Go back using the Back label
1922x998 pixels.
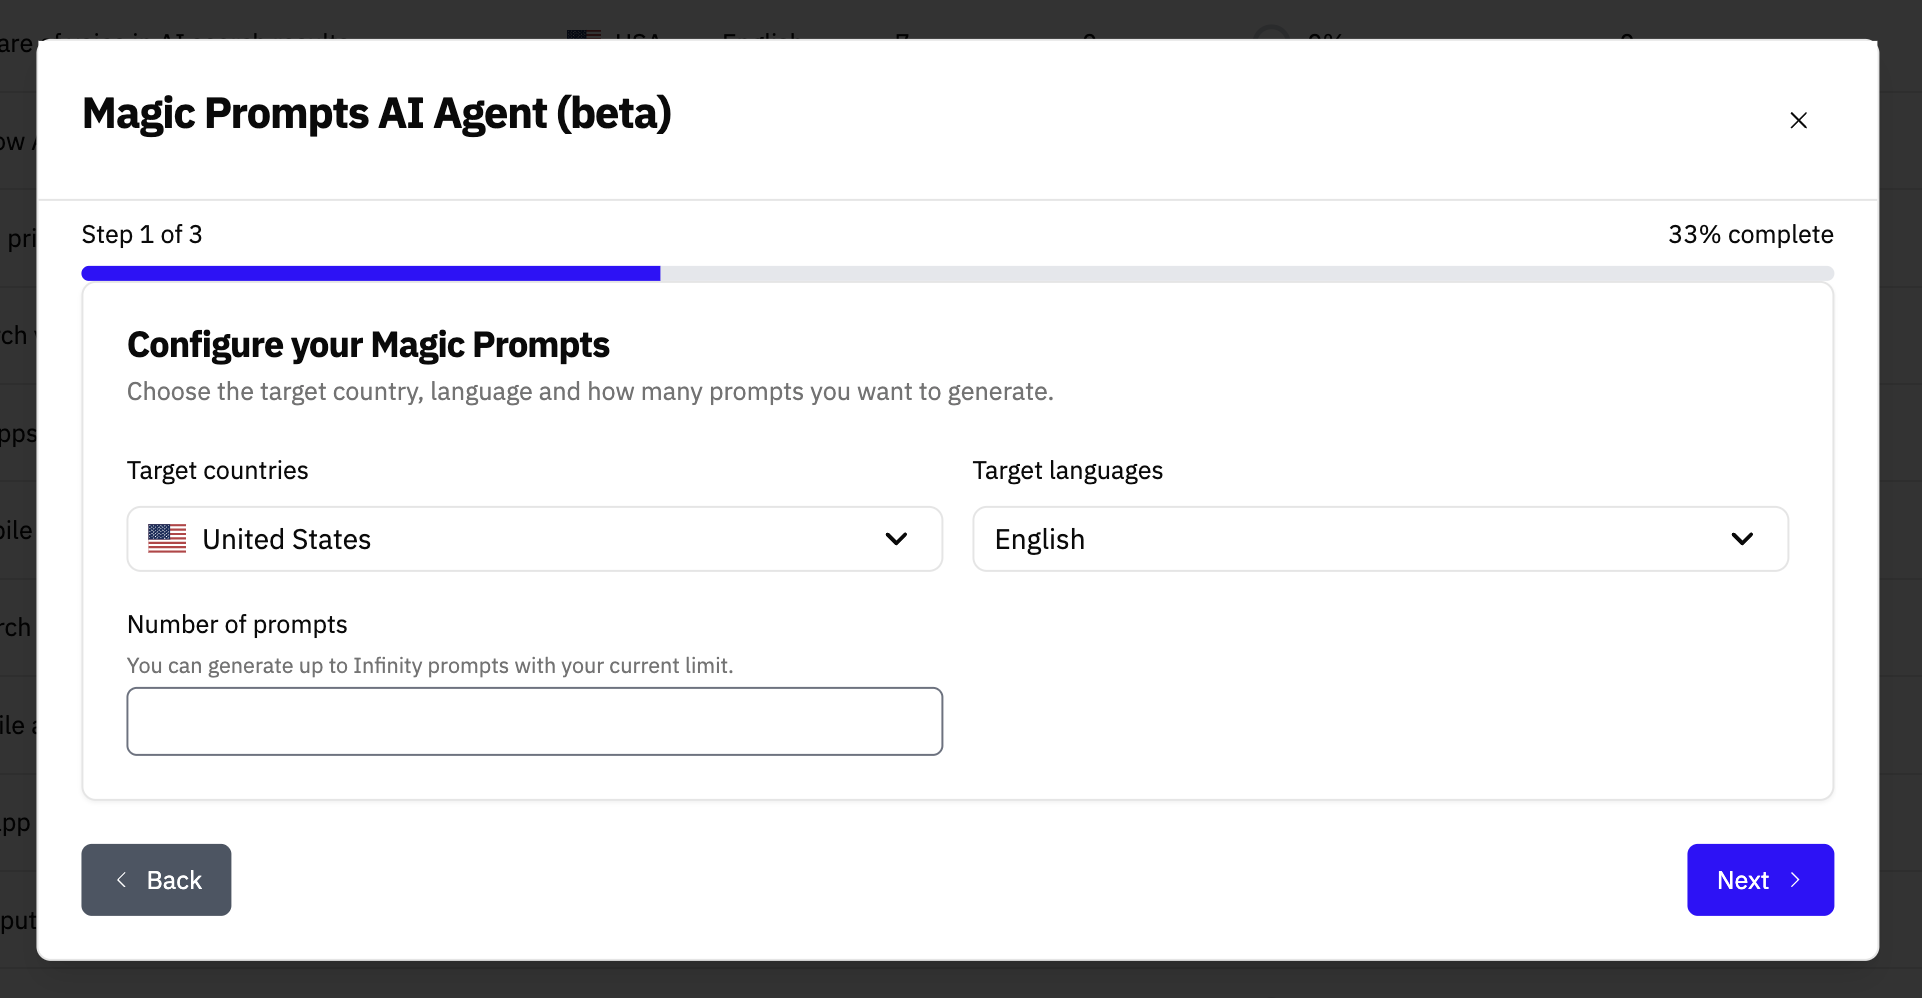(174, 880)
